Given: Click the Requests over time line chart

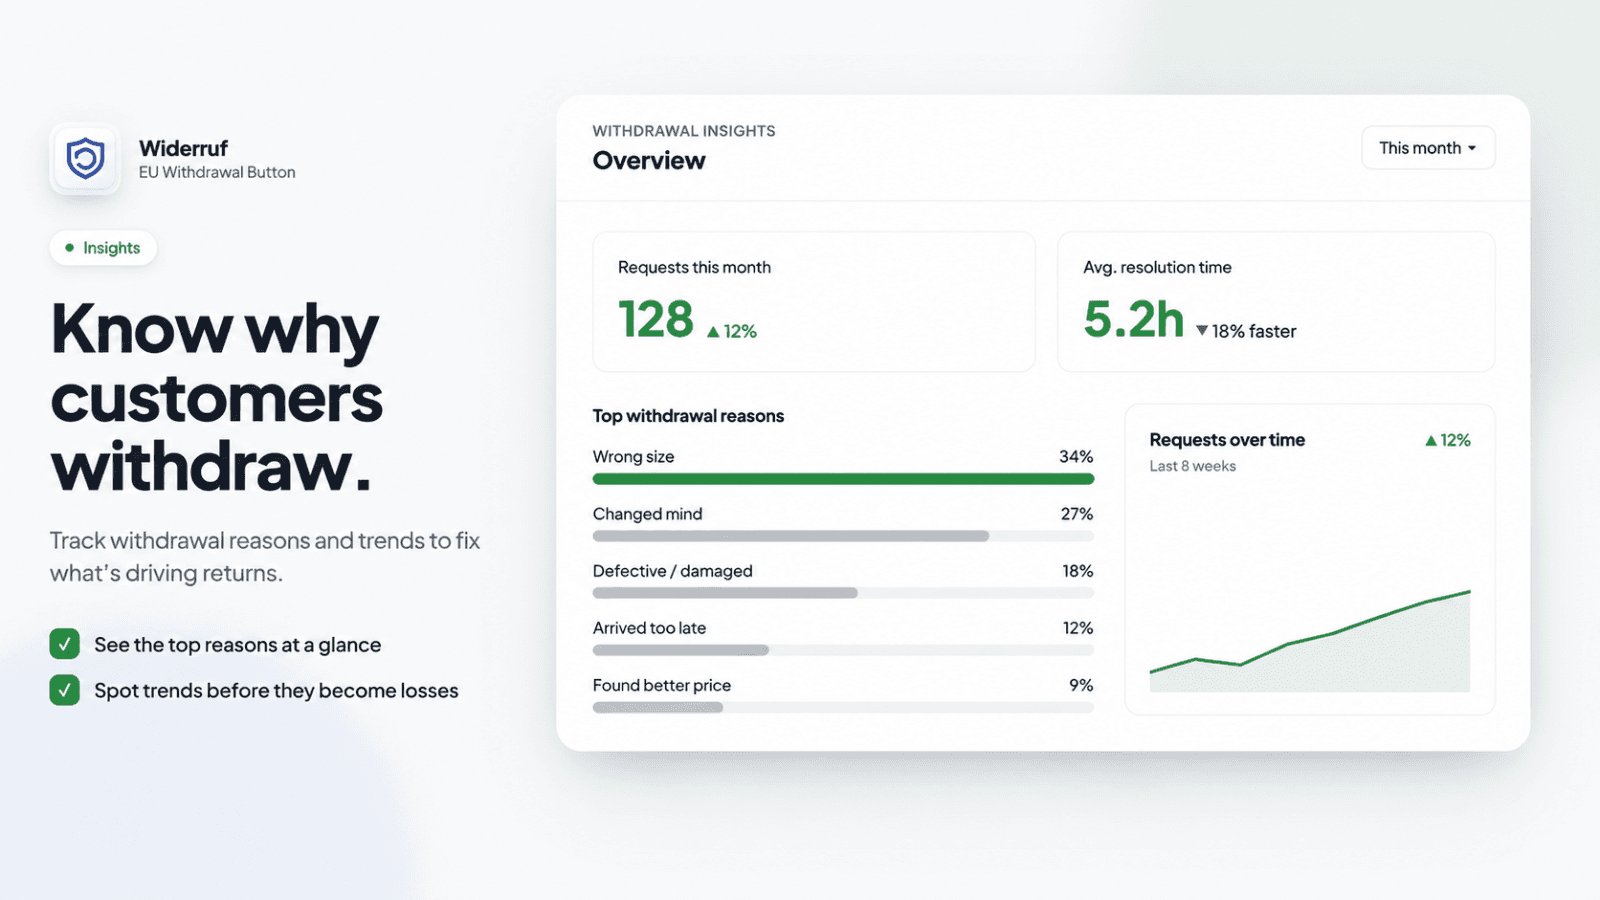Looking at the screenshot, I should [x=1310, y=641].
